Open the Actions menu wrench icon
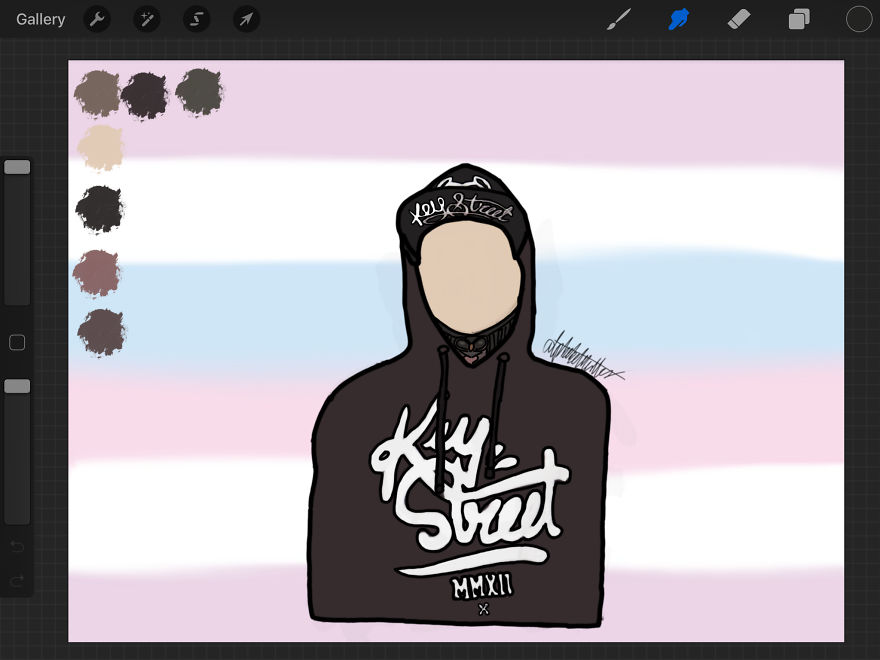This screenshot has height=660, width=880. (97, 19)
